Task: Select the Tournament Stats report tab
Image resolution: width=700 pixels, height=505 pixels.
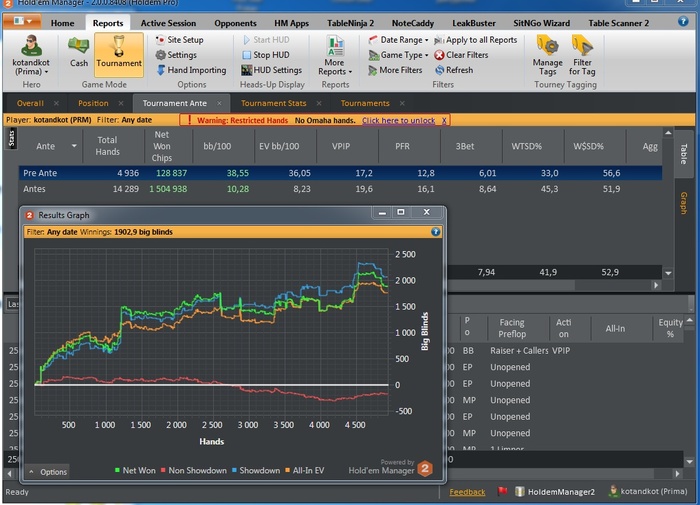Action: click(273, 103)
